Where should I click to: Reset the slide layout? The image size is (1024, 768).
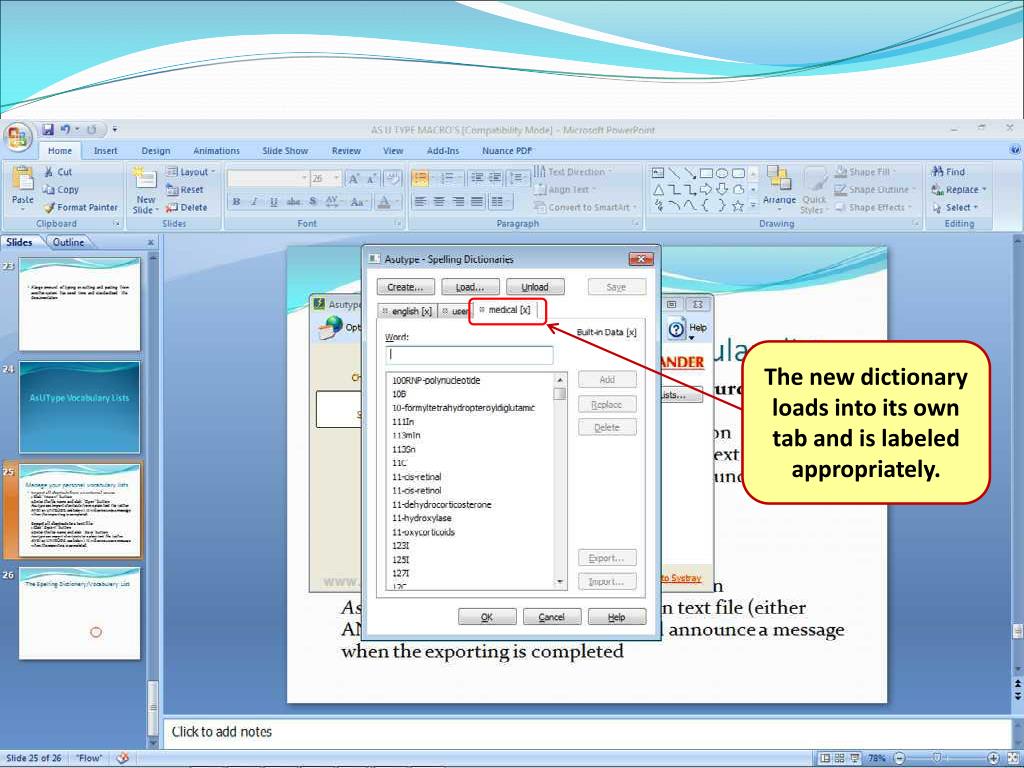coord(185,189)
